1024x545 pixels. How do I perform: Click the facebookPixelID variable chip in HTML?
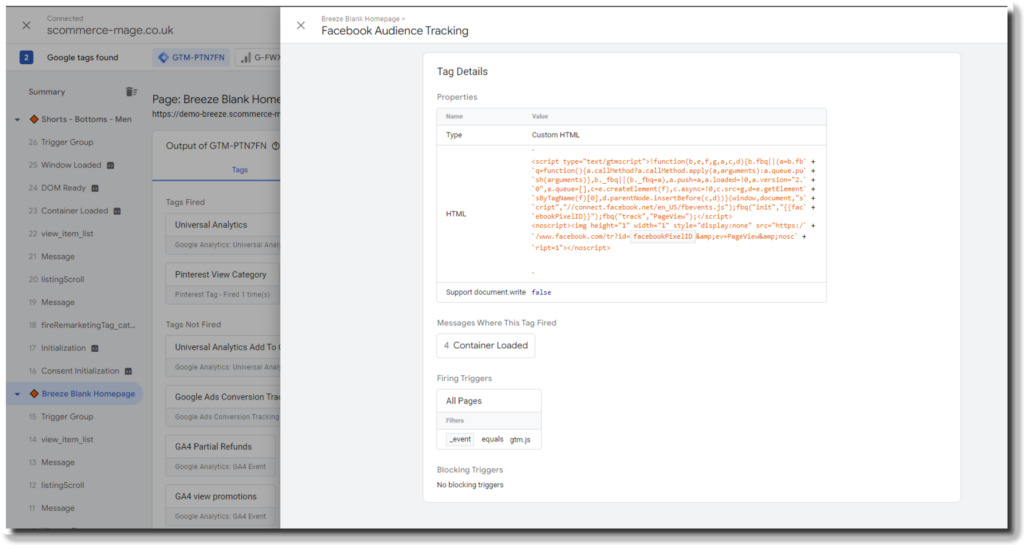pos(662,236)
